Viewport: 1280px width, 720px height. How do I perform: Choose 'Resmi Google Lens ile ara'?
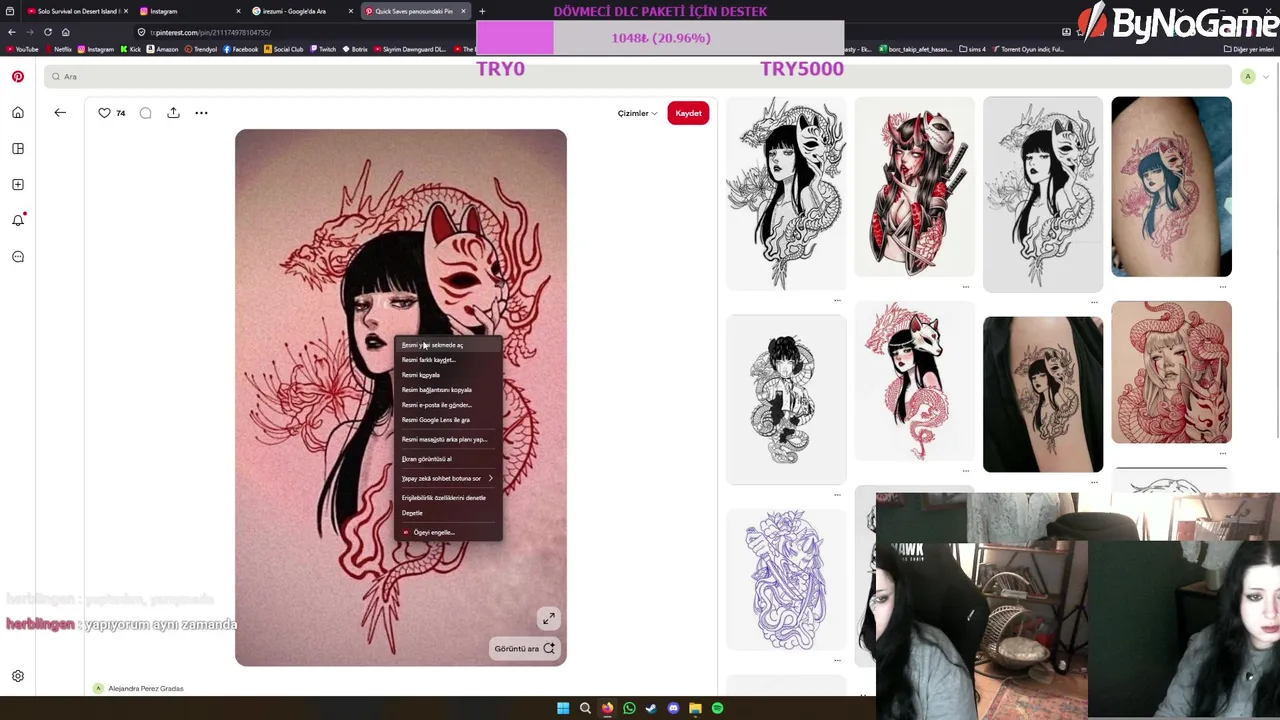[x=447, y=420]
